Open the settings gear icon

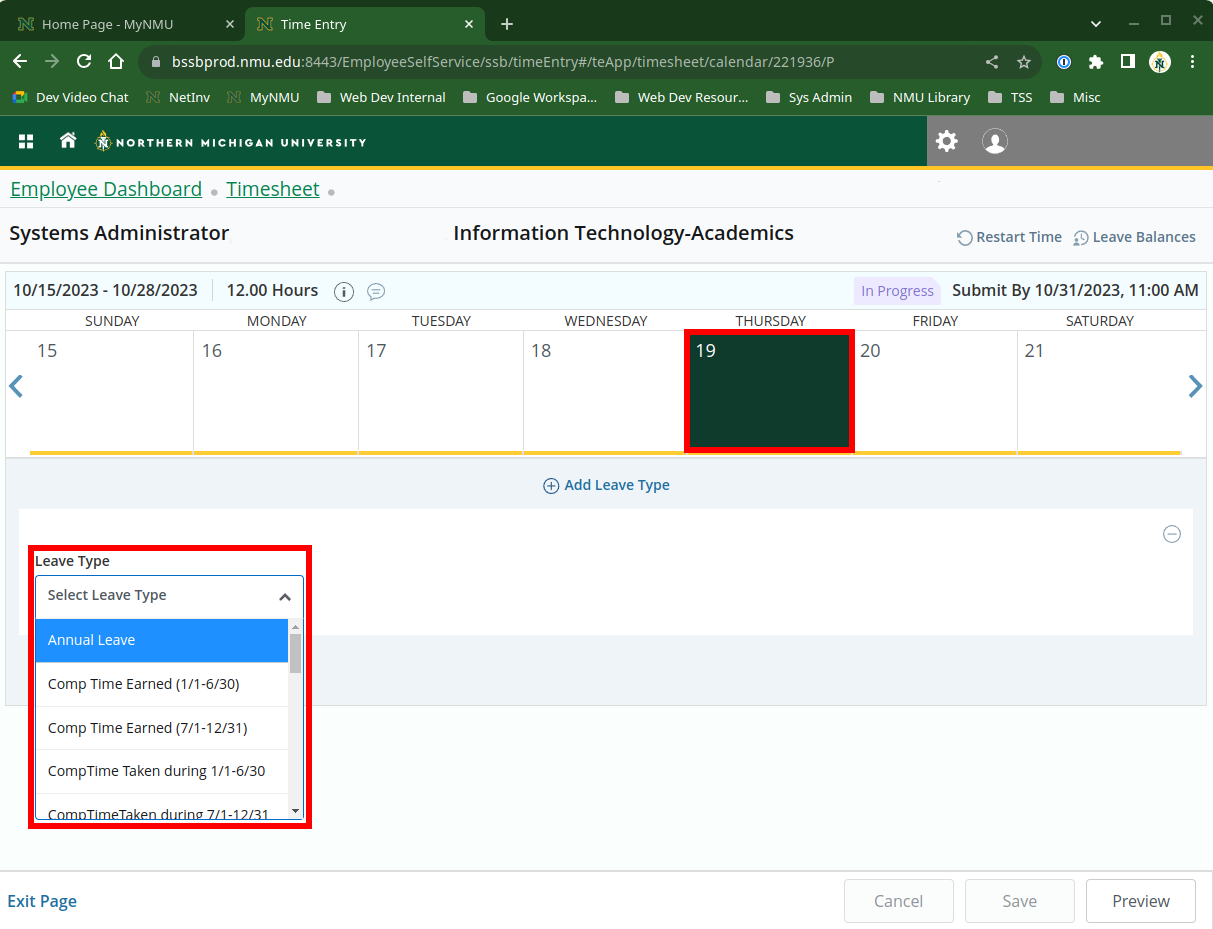click(946, 141)
